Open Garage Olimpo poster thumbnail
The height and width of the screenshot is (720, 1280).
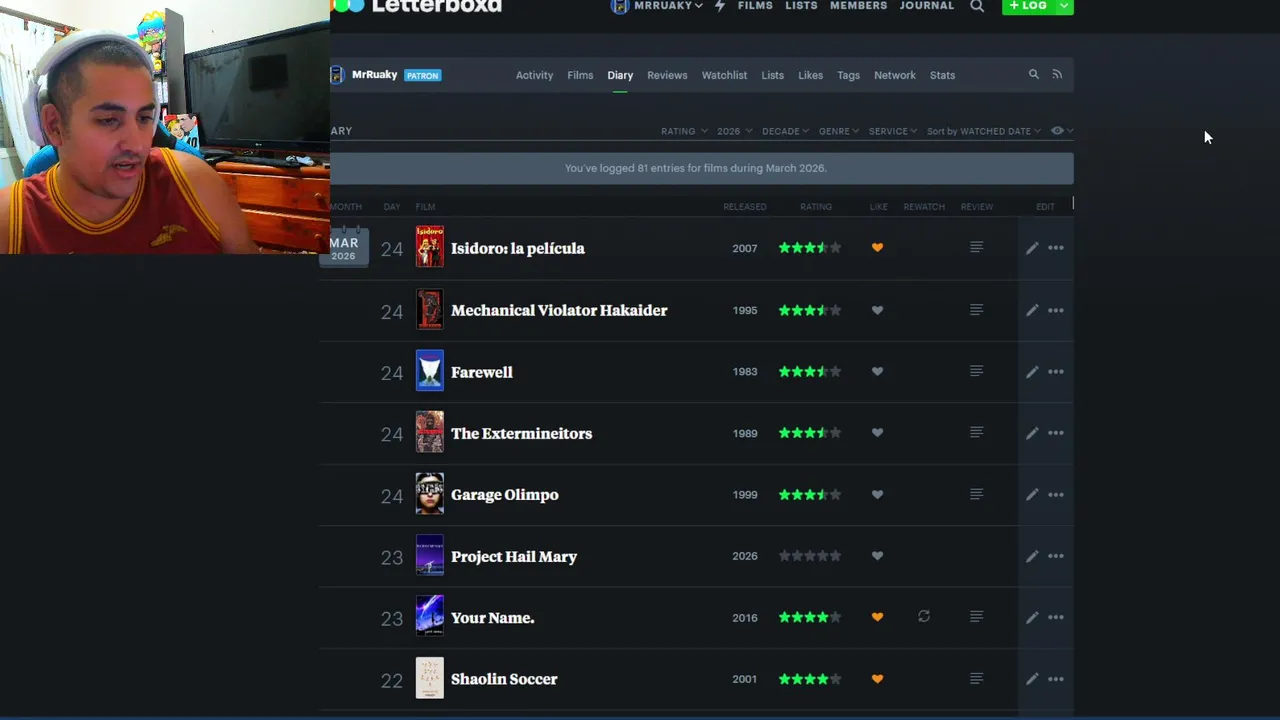[x=430, y=494]
